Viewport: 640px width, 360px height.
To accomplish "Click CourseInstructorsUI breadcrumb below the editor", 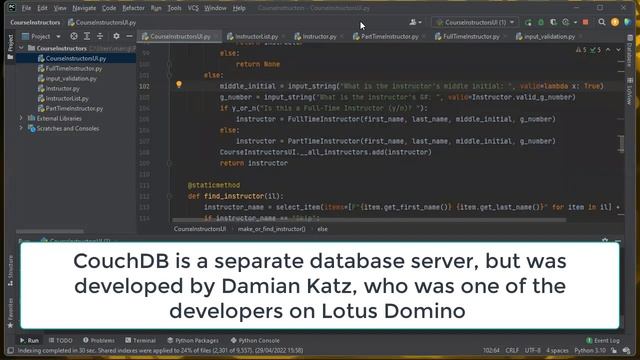I will tap(200, 229).
